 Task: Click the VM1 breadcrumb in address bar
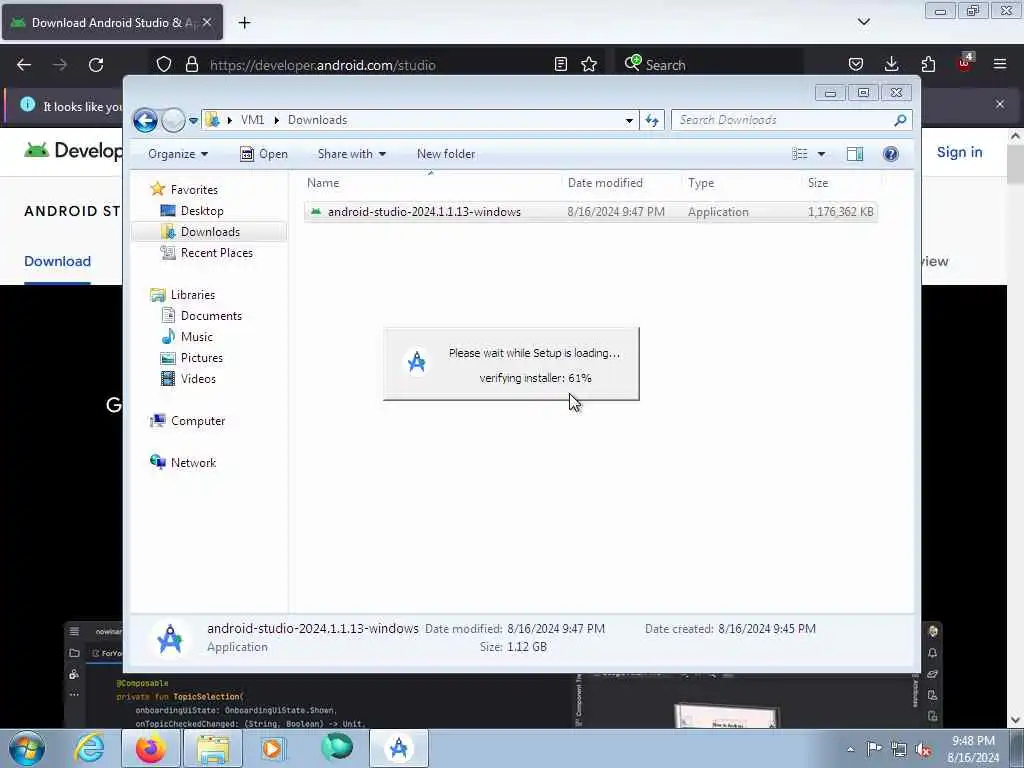tap(252, 120)
